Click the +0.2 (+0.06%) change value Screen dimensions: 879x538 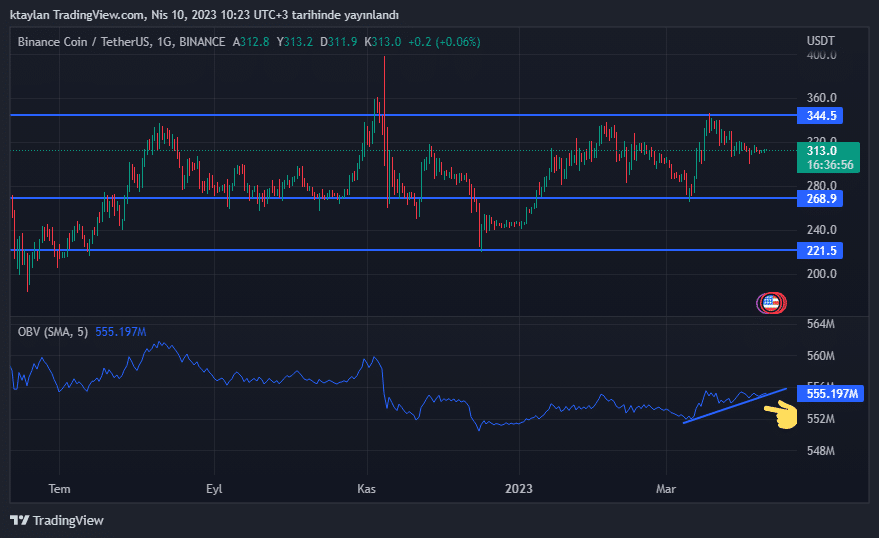444,42
